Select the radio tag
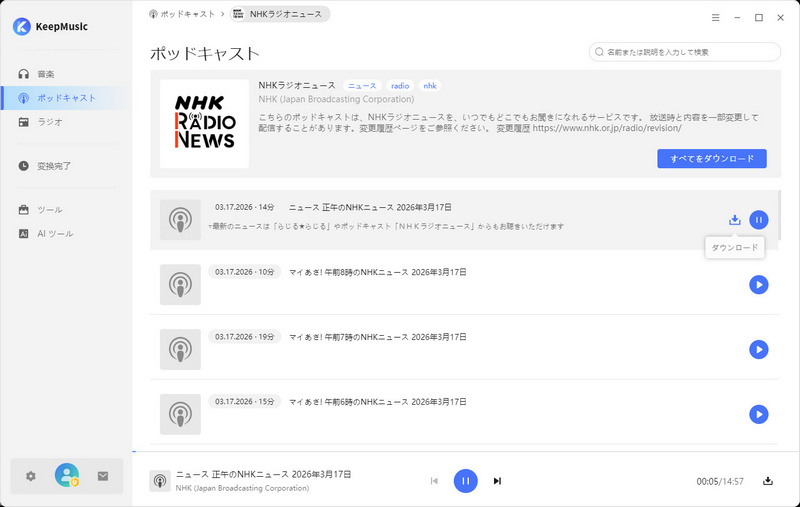Image resolution: width=800 pixels, height=507 pixels. pos(400,86)
